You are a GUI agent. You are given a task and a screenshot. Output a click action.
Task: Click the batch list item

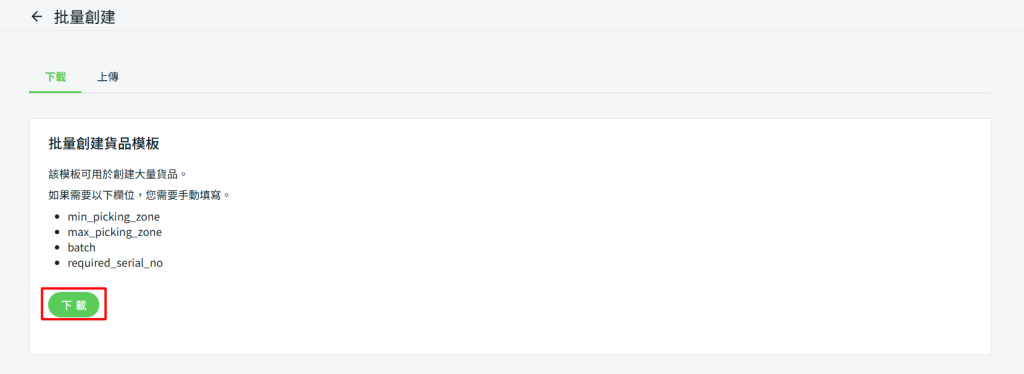(82, 247)
